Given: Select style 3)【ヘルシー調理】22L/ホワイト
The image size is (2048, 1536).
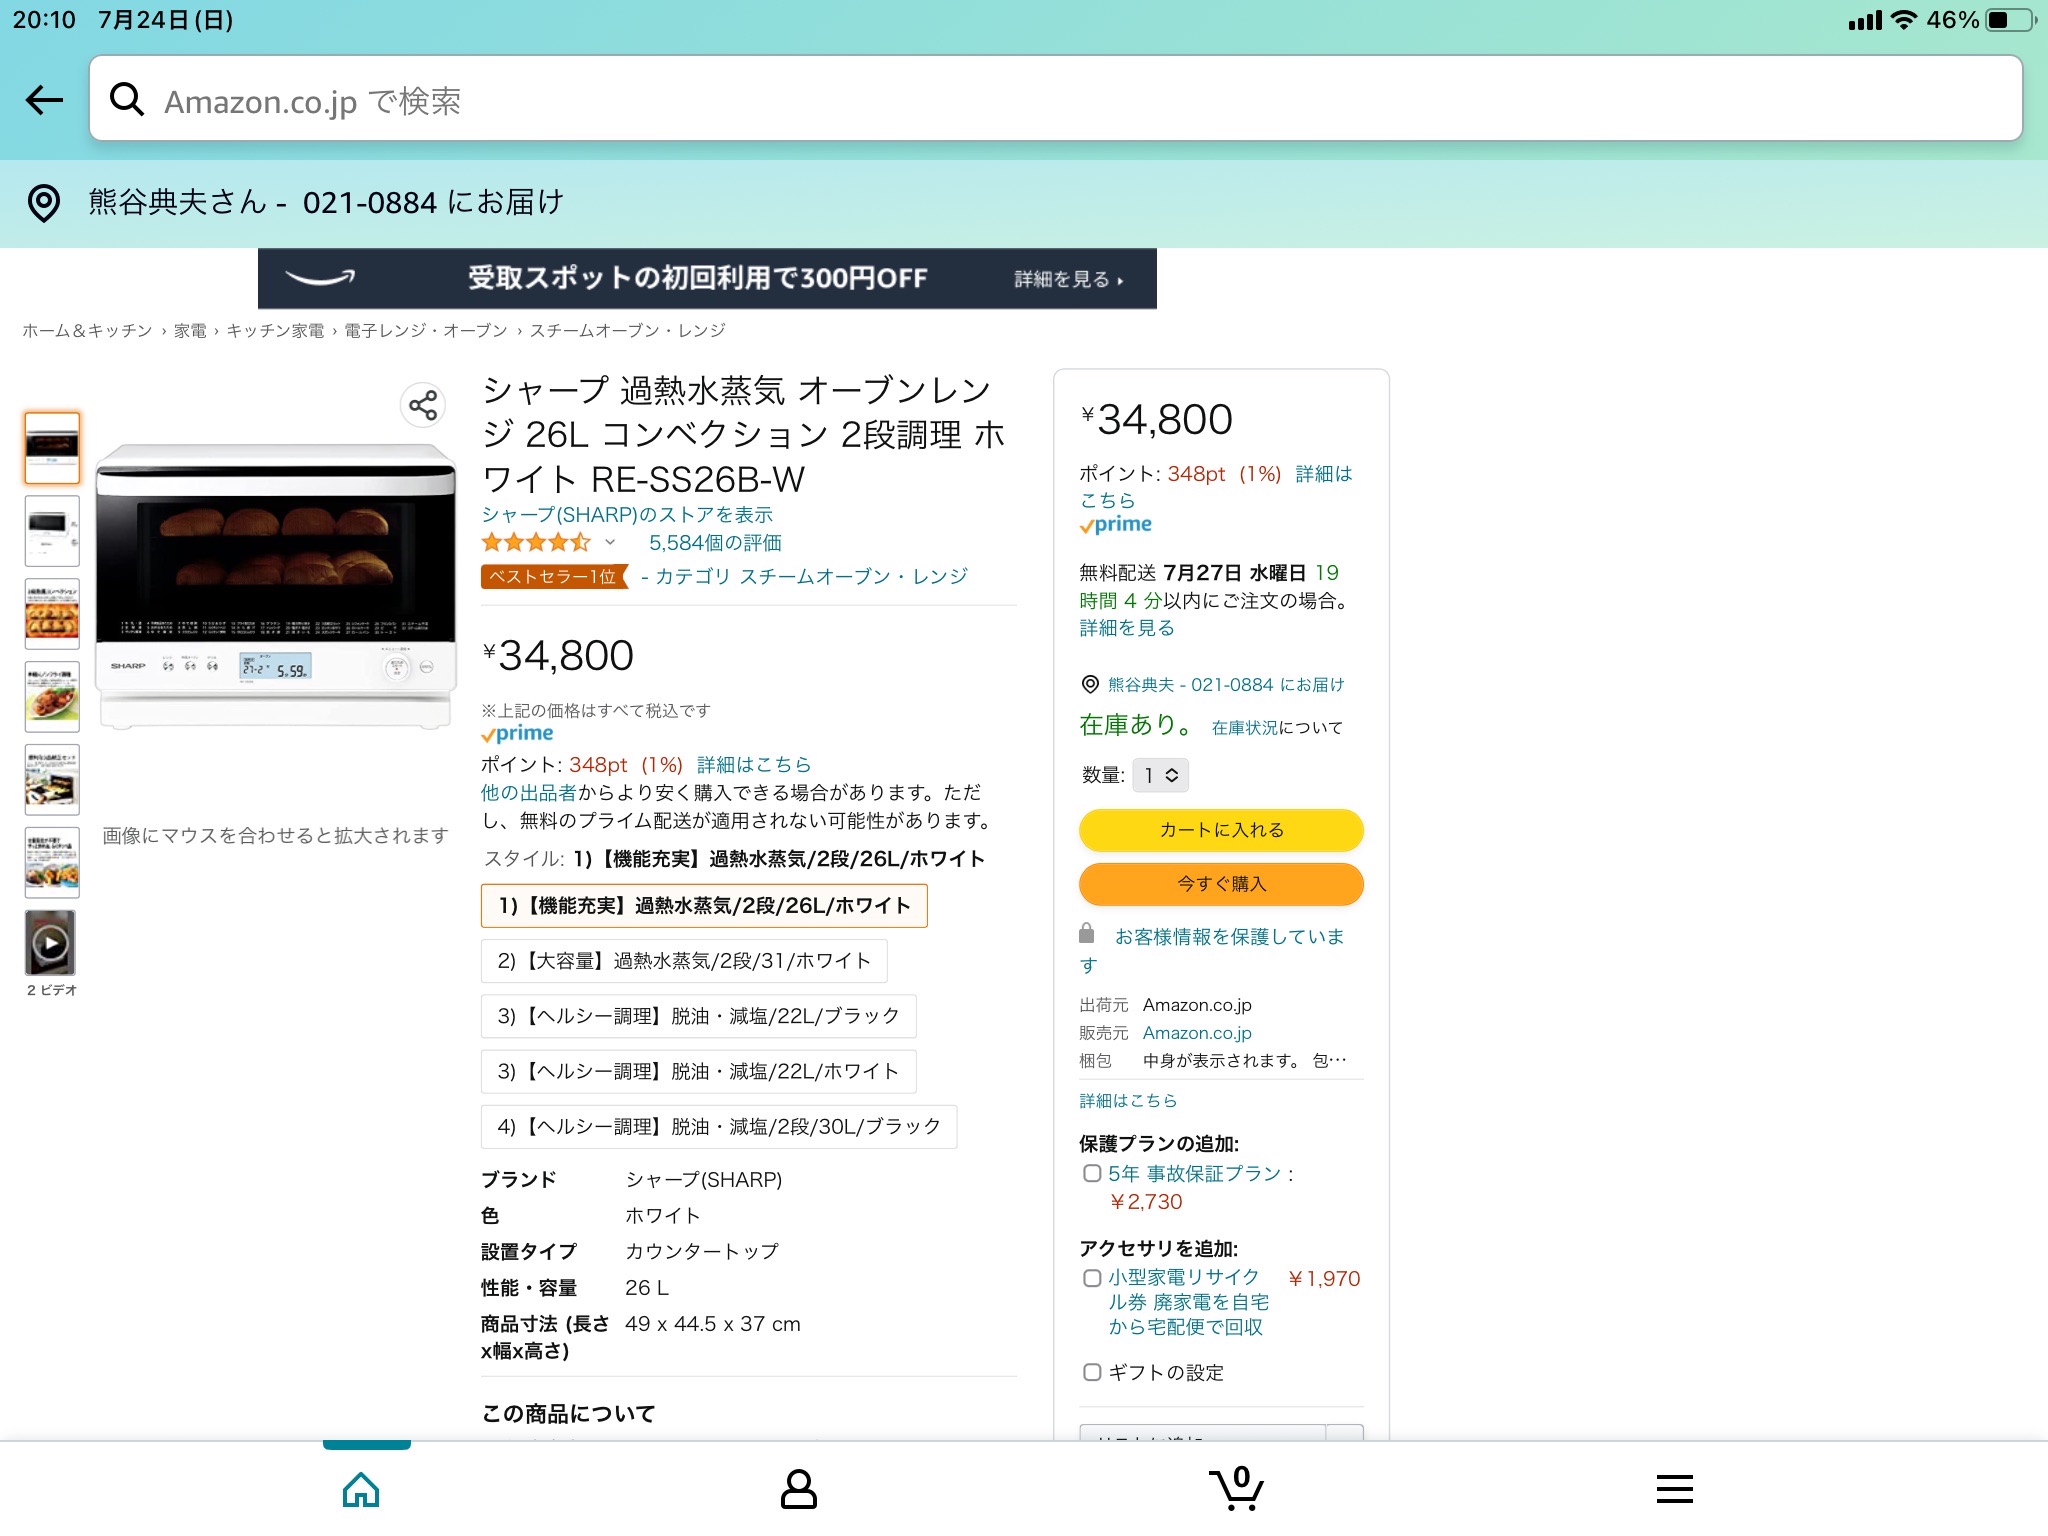Looking at the screenshot, I should [699, 1071].
